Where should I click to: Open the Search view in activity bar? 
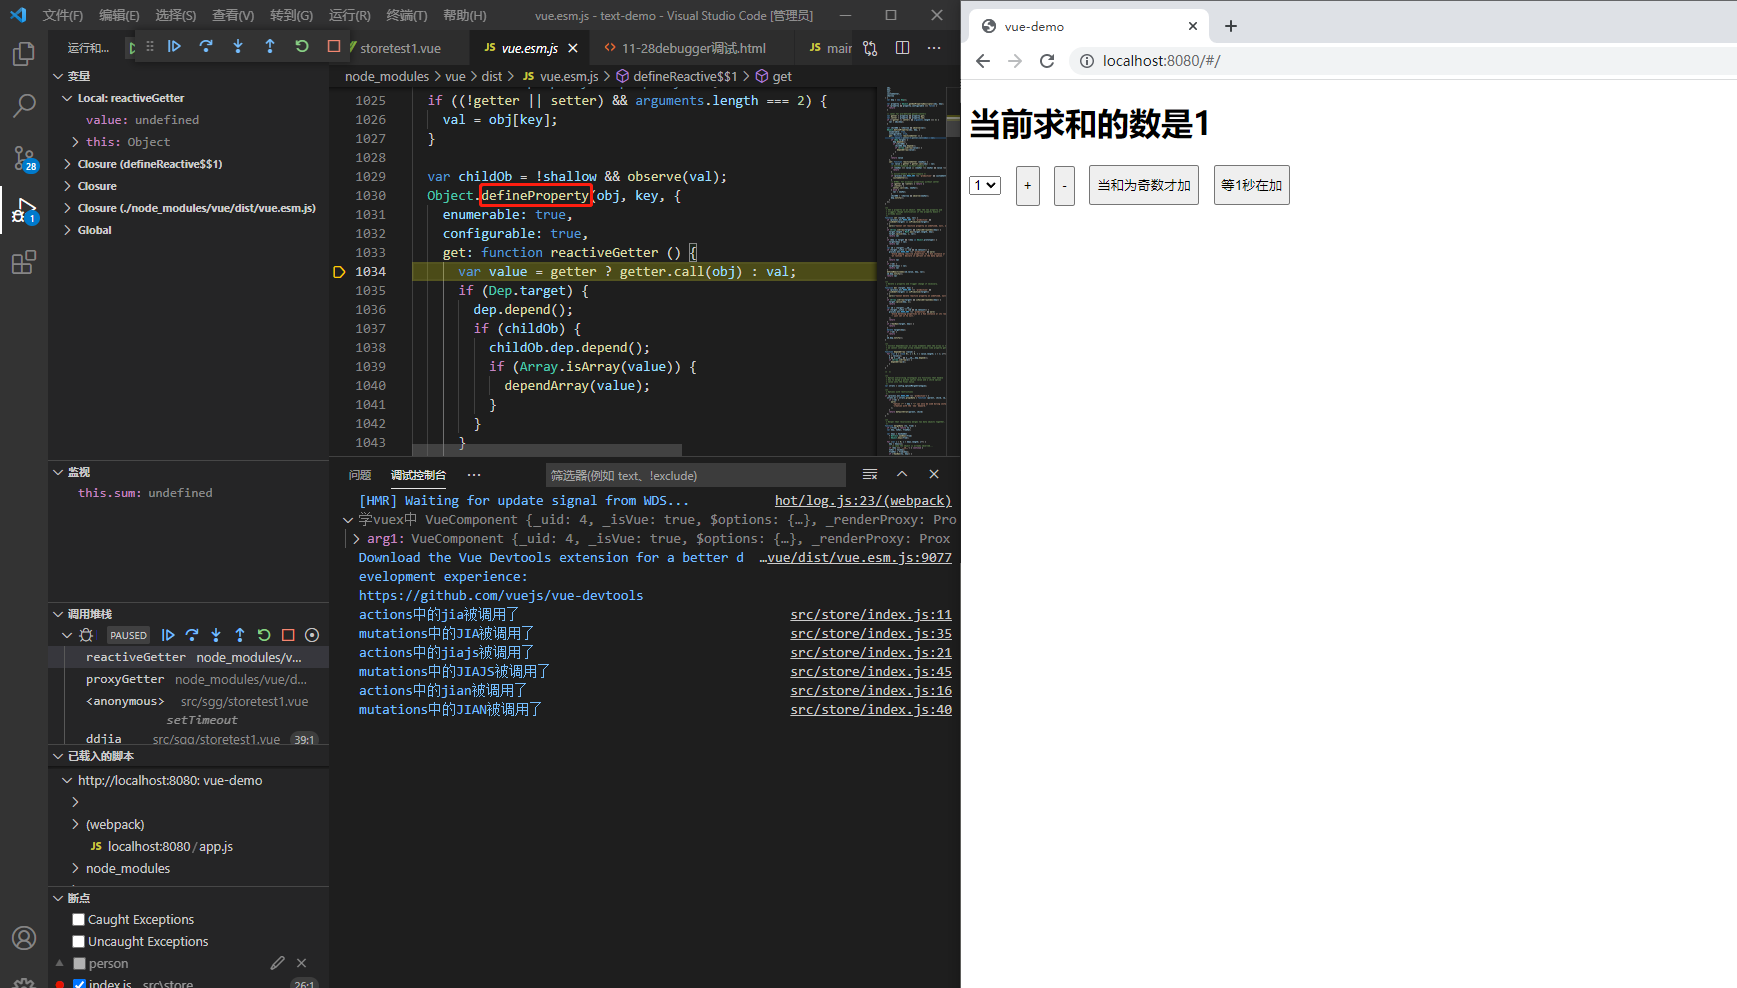[x=24, y=105]
